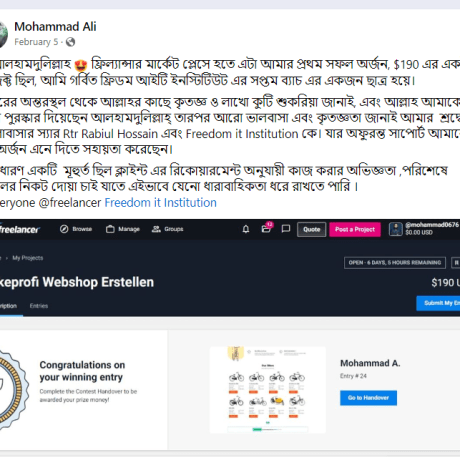Click the Manage briefcase icon
Image resolution: width=460 pixels, height=460 pixels.
110,229
